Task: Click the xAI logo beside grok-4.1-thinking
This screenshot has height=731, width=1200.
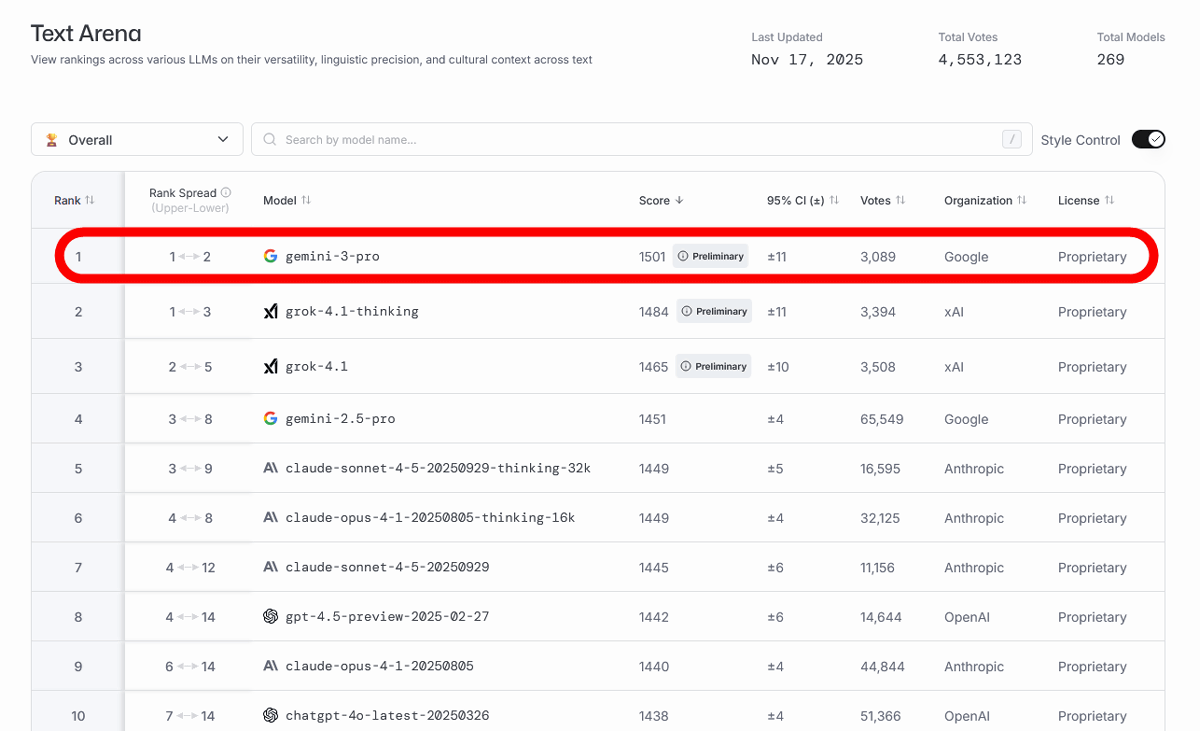Action: (x=270, y=312)
